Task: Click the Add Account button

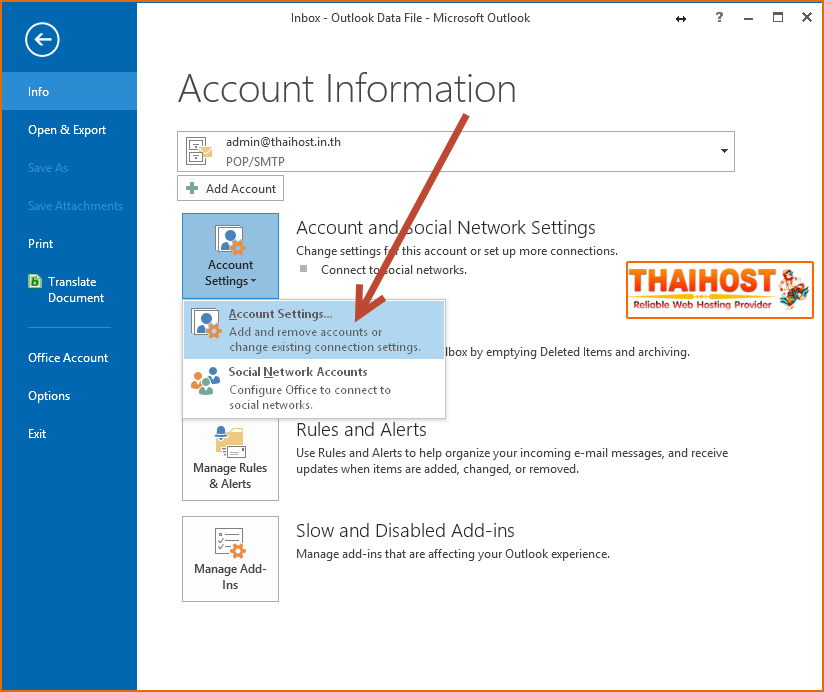Action: [230, 189]
